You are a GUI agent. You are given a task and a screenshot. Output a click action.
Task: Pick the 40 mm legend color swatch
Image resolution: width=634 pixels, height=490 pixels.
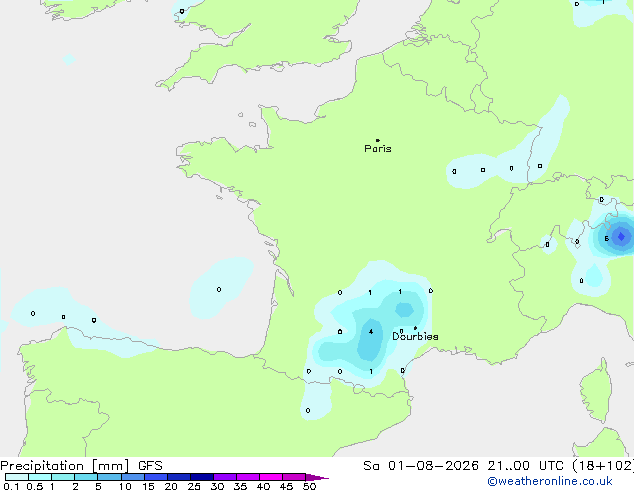pos(271,477)
